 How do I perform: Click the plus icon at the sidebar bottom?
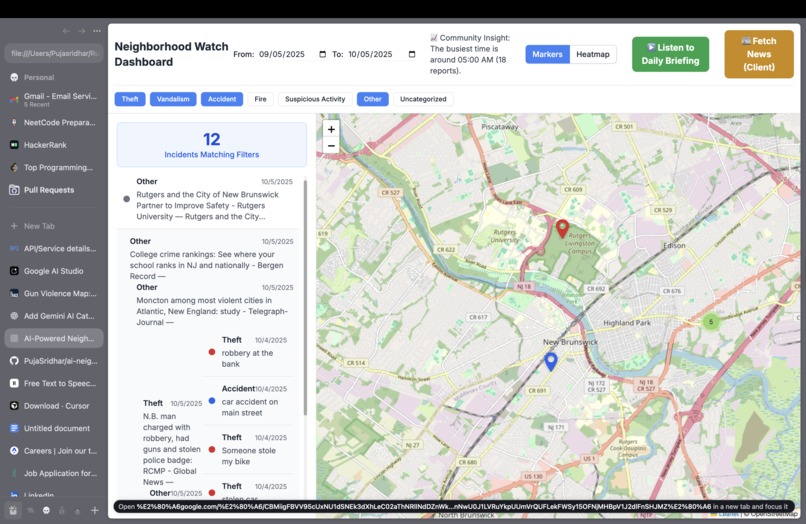(95, 510)
